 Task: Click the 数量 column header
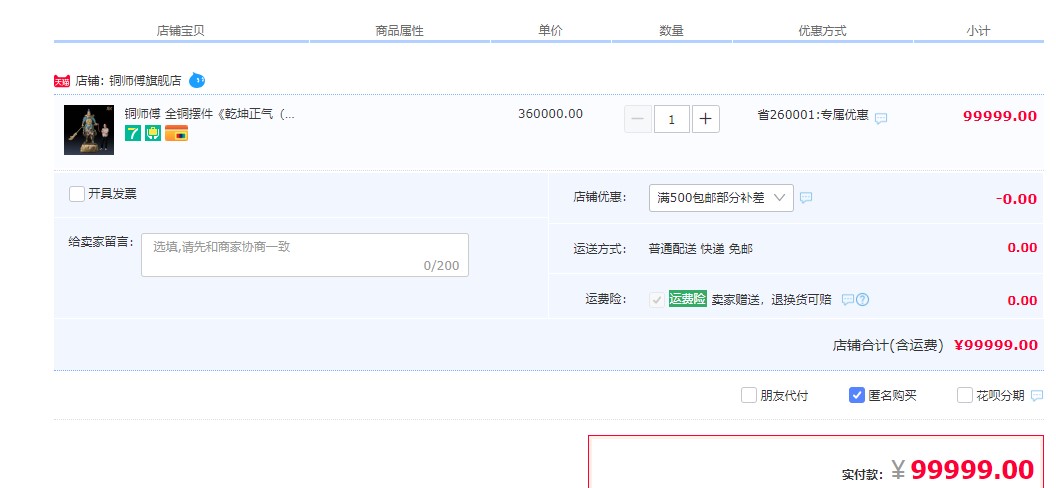coord(671,31)
